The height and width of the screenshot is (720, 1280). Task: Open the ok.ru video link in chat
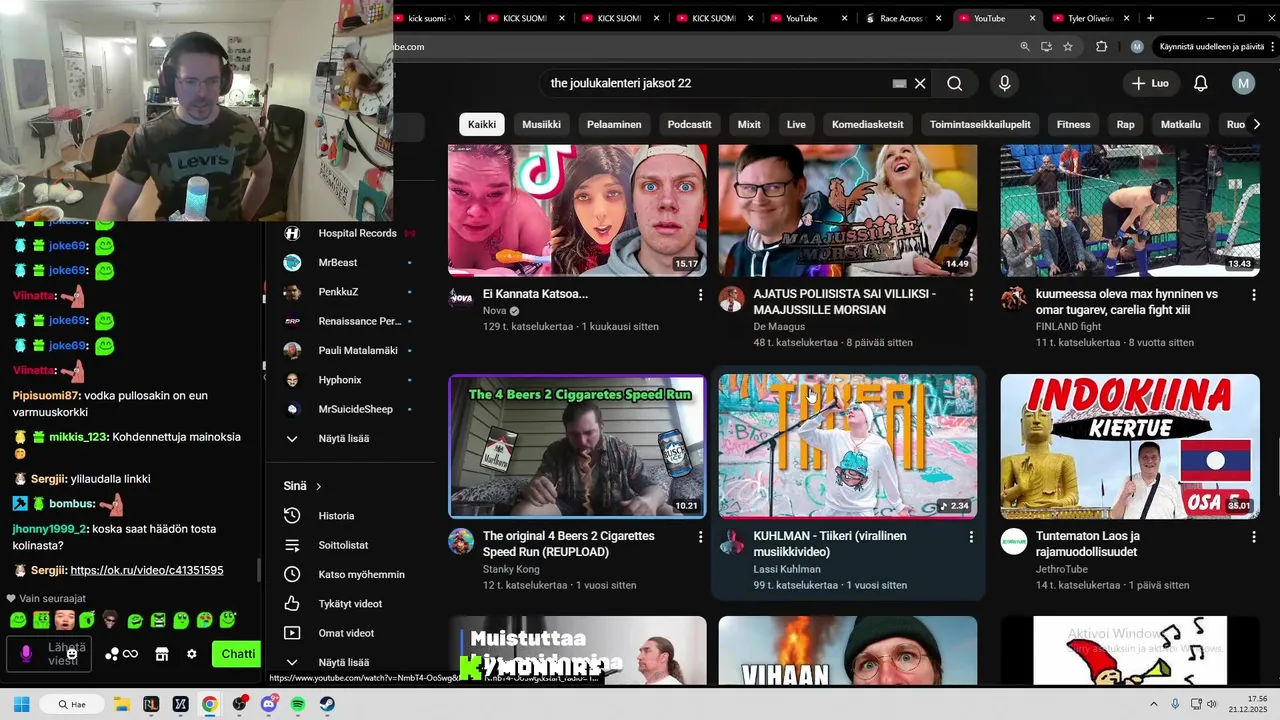147,570
